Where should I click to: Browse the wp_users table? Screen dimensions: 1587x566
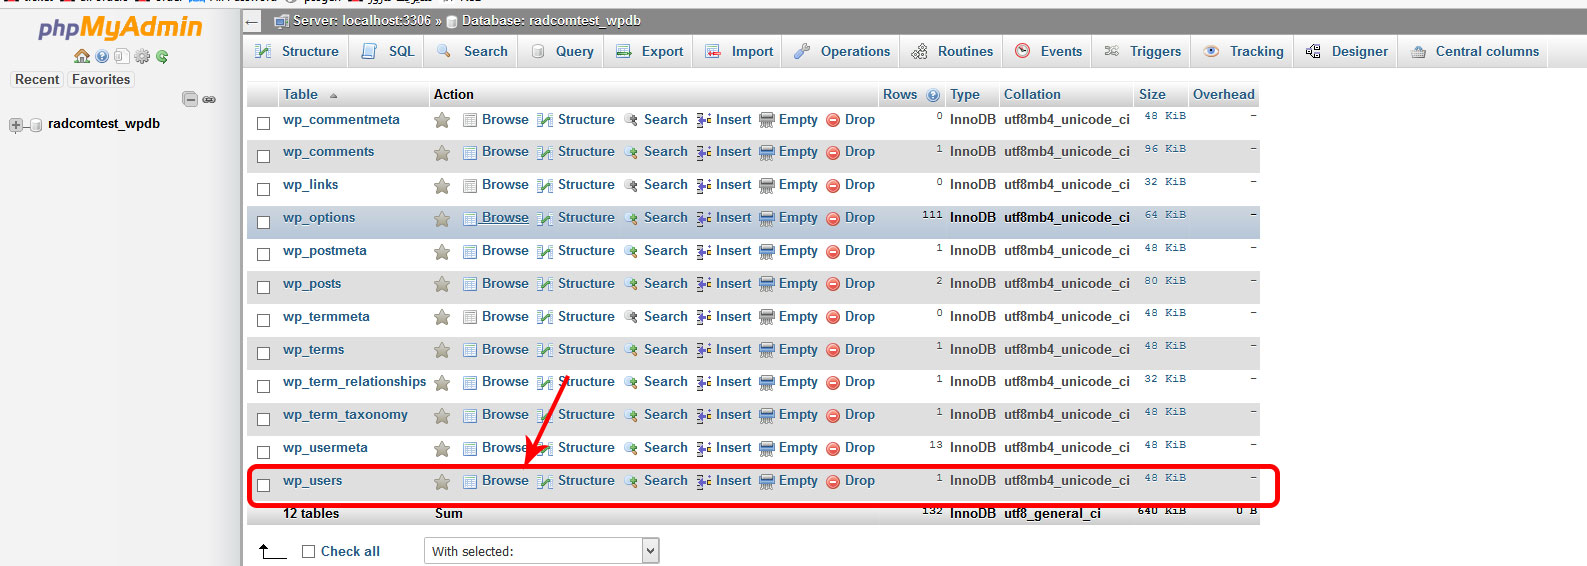[504, 481]
